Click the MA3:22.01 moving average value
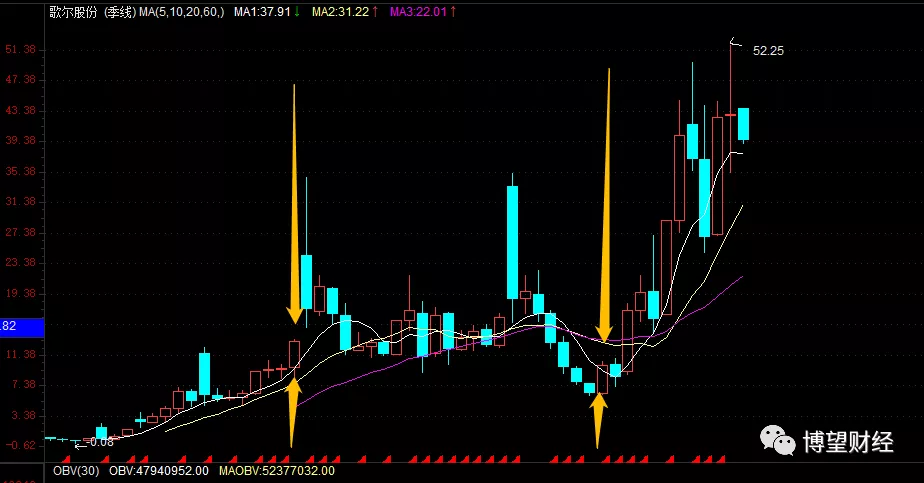The image size is (924, 483). (418, 12)
